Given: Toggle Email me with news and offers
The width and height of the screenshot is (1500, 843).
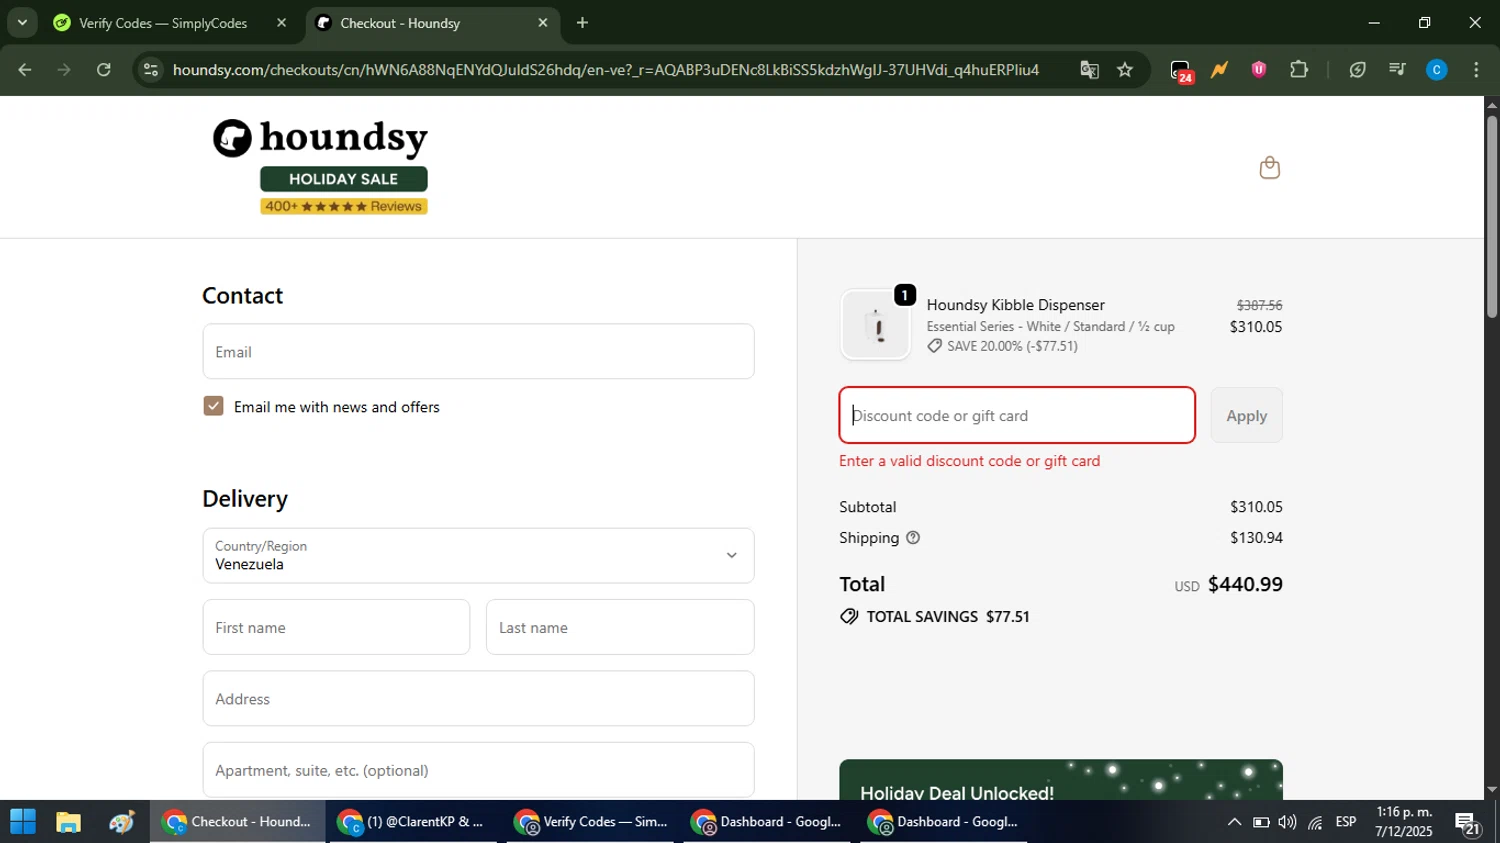Looking at the screenshot, I should pos(213,406).
